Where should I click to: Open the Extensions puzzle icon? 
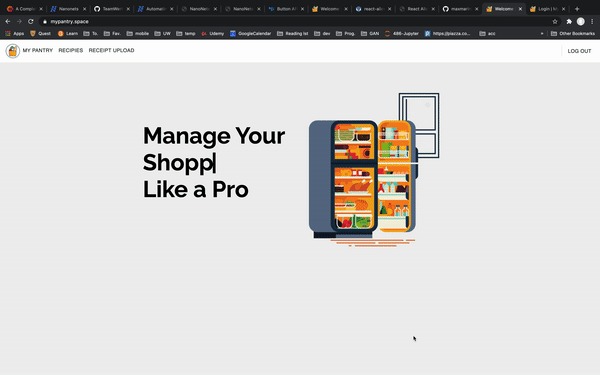tap(569, 22)
